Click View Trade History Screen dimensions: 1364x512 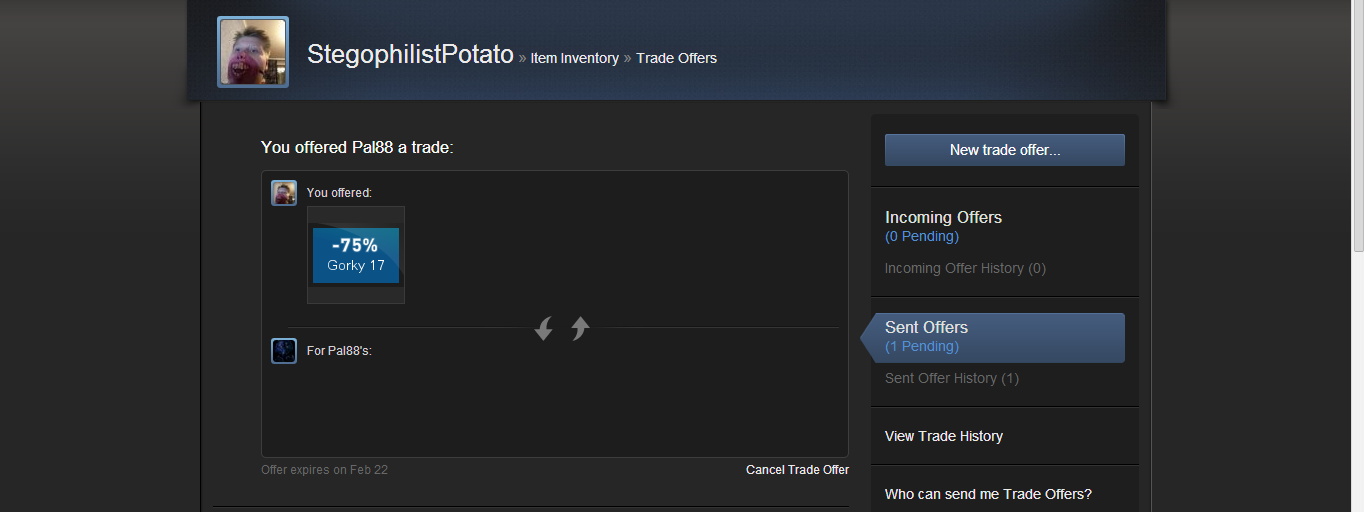click(x=944, y=436)
